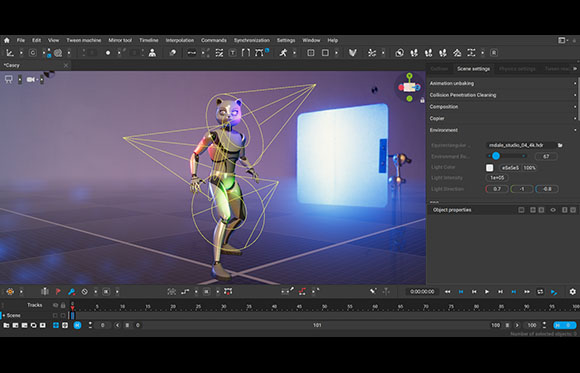Toggle the lock under the orientation gizmo
580x373 pixels.
[x=422, y=100]
